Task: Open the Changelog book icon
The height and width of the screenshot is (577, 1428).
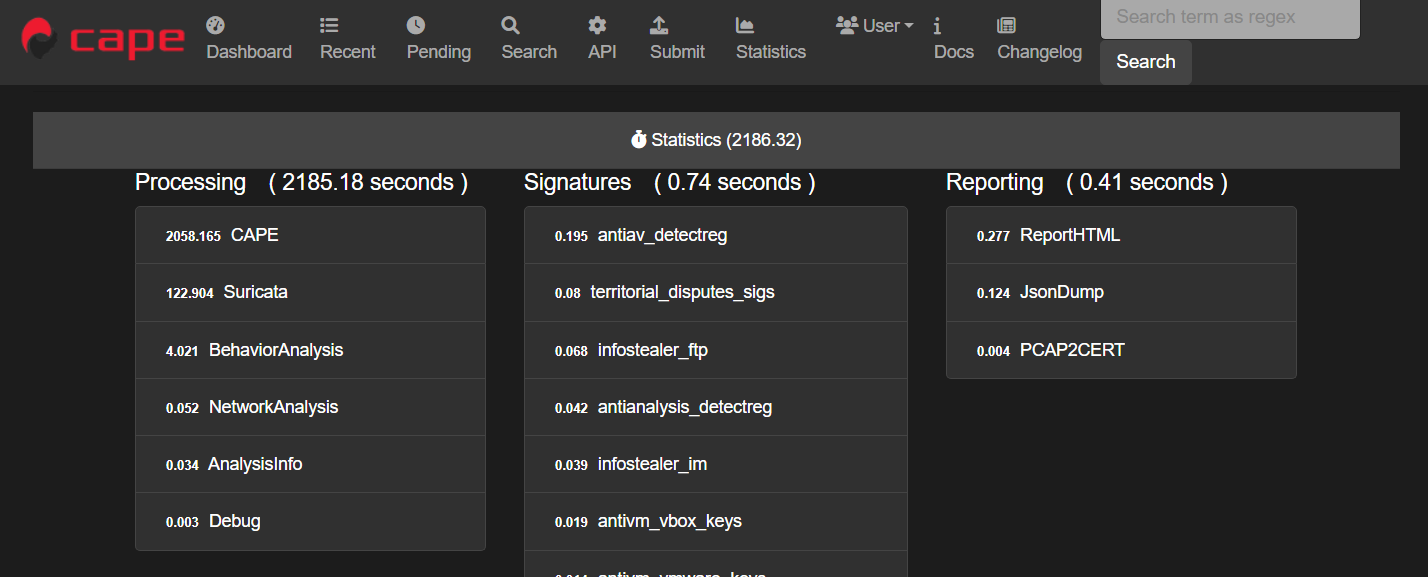Action: point(1004,25)
